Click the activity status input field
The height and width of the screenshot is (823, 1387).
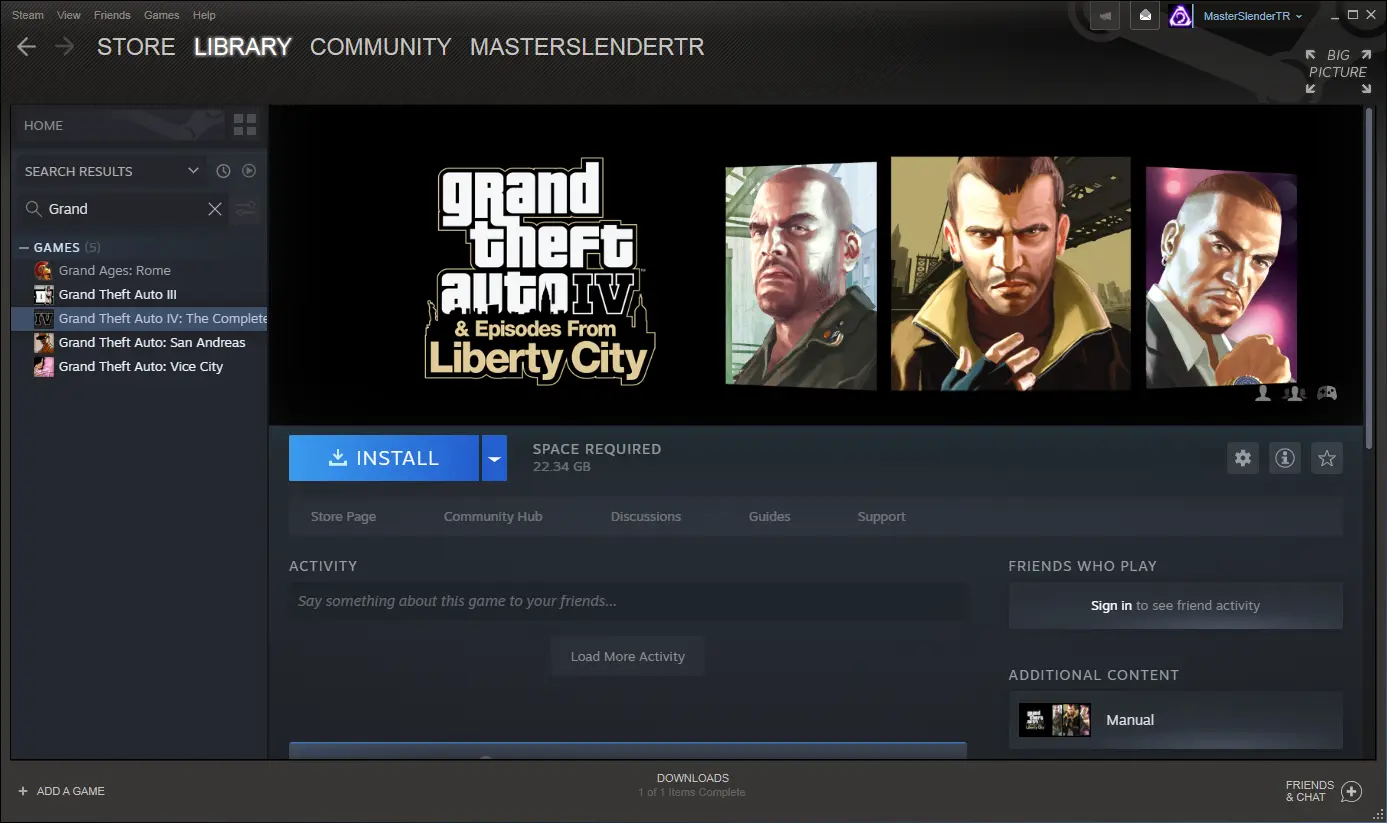[628, 601]
